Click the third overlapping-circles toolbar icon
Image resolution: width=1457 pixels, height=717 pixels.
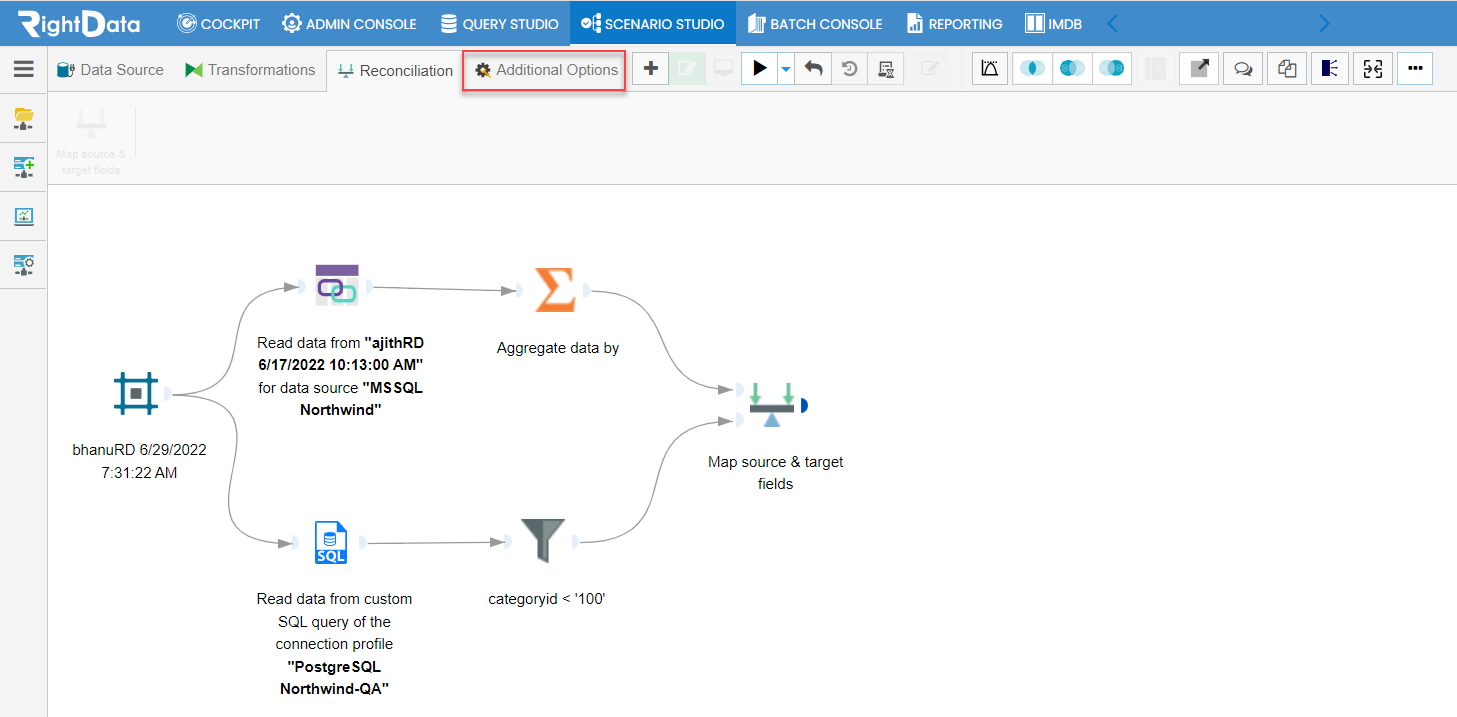pos(1112,68)
